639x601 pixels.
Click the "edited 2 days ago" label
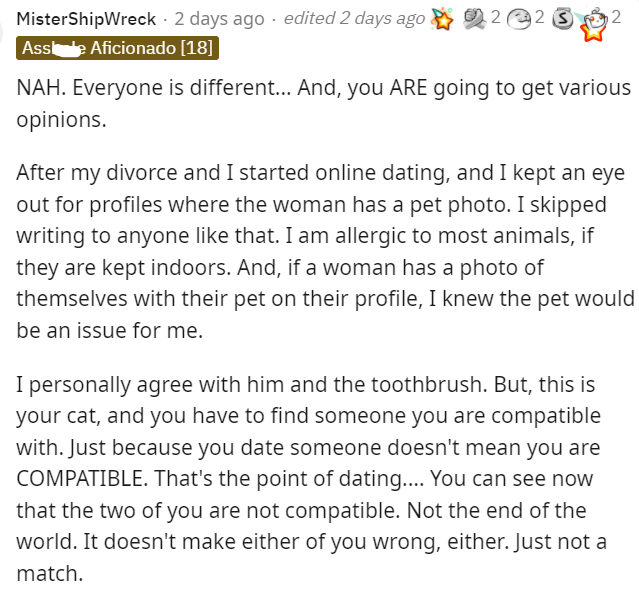coord(355,19)
